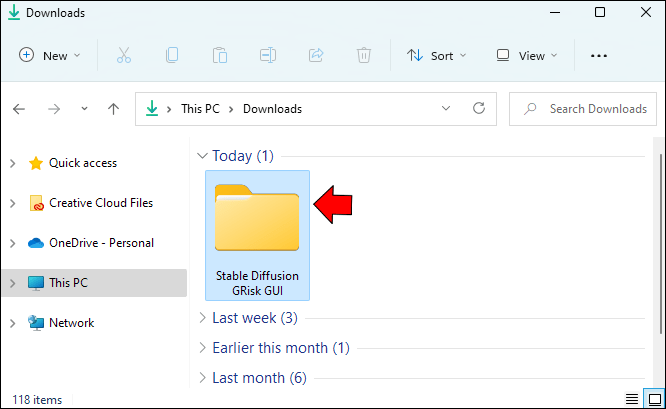666x409 pixels.
Task: Expand Creative Cloud Files tree node
Action: tap(13, 203)
